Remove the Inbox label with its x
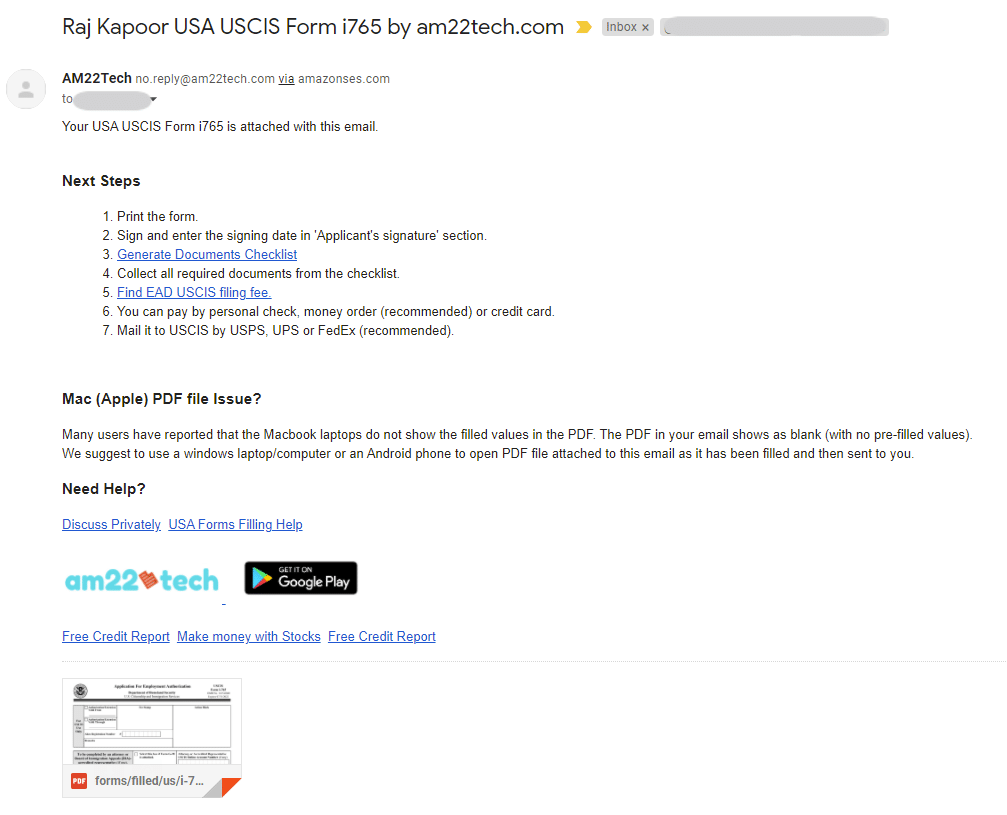The height and width of the screenshot is (815, 1007). [645, 27]
